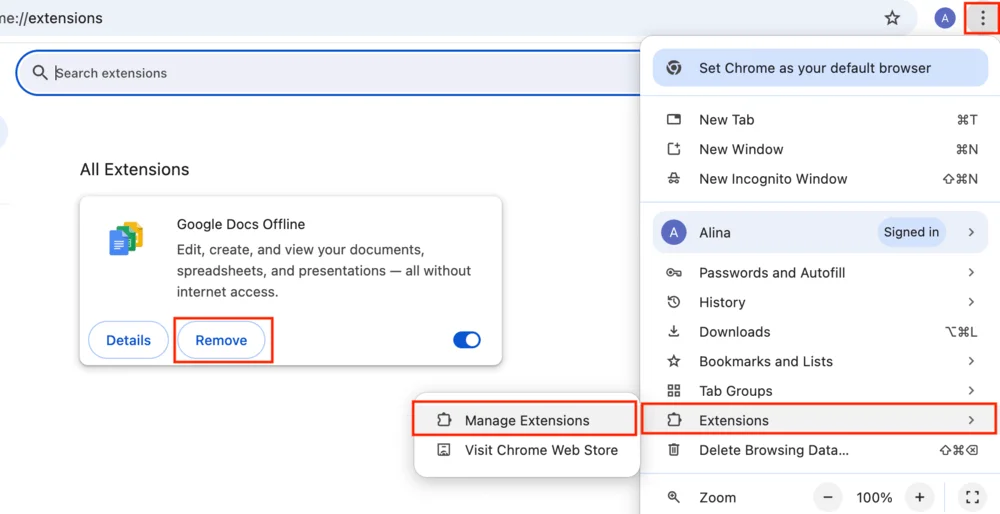This screenshot has width=1000, height=514.
Task: Focus the Search extensions field
Action: click(x=330, y=73)
